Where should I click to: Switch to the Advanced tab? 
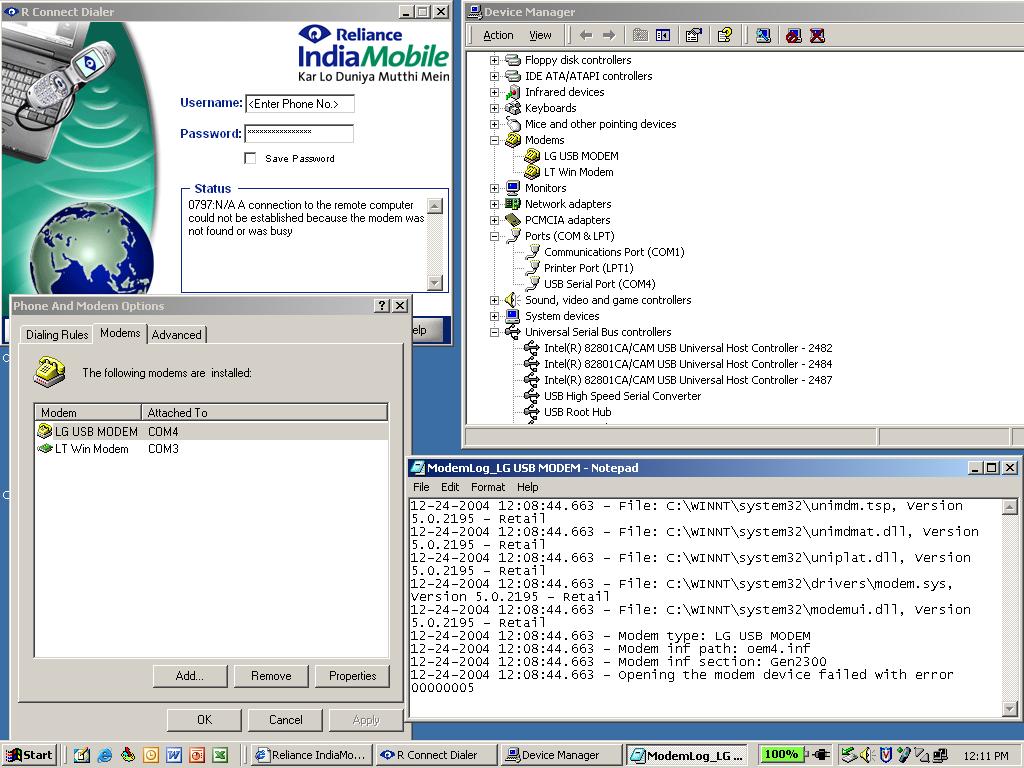(177, 335)
